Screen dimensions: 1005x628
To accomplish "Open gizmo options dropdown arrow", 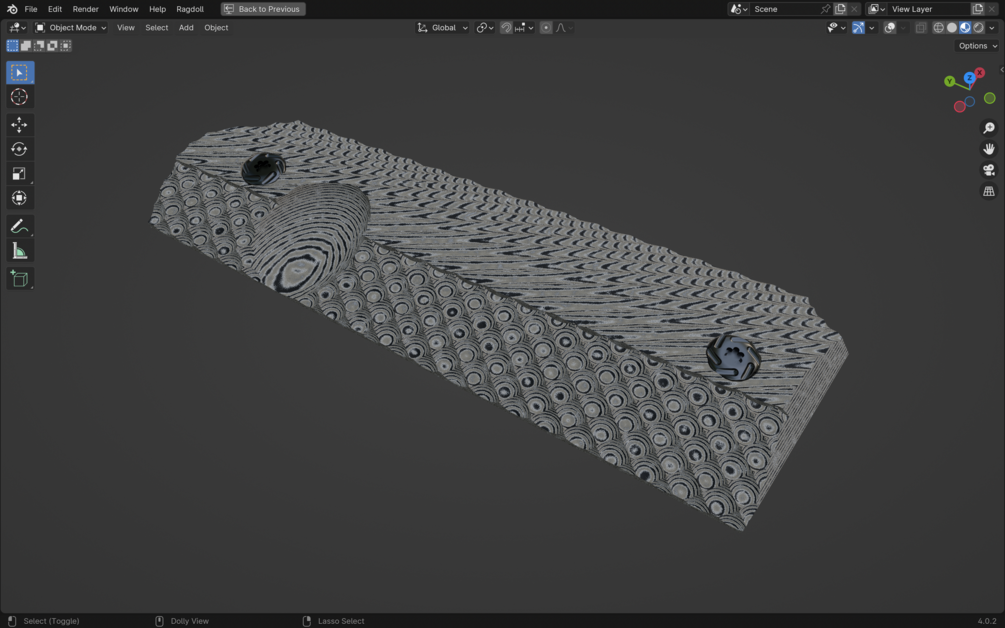I will [x=872, y=28].
